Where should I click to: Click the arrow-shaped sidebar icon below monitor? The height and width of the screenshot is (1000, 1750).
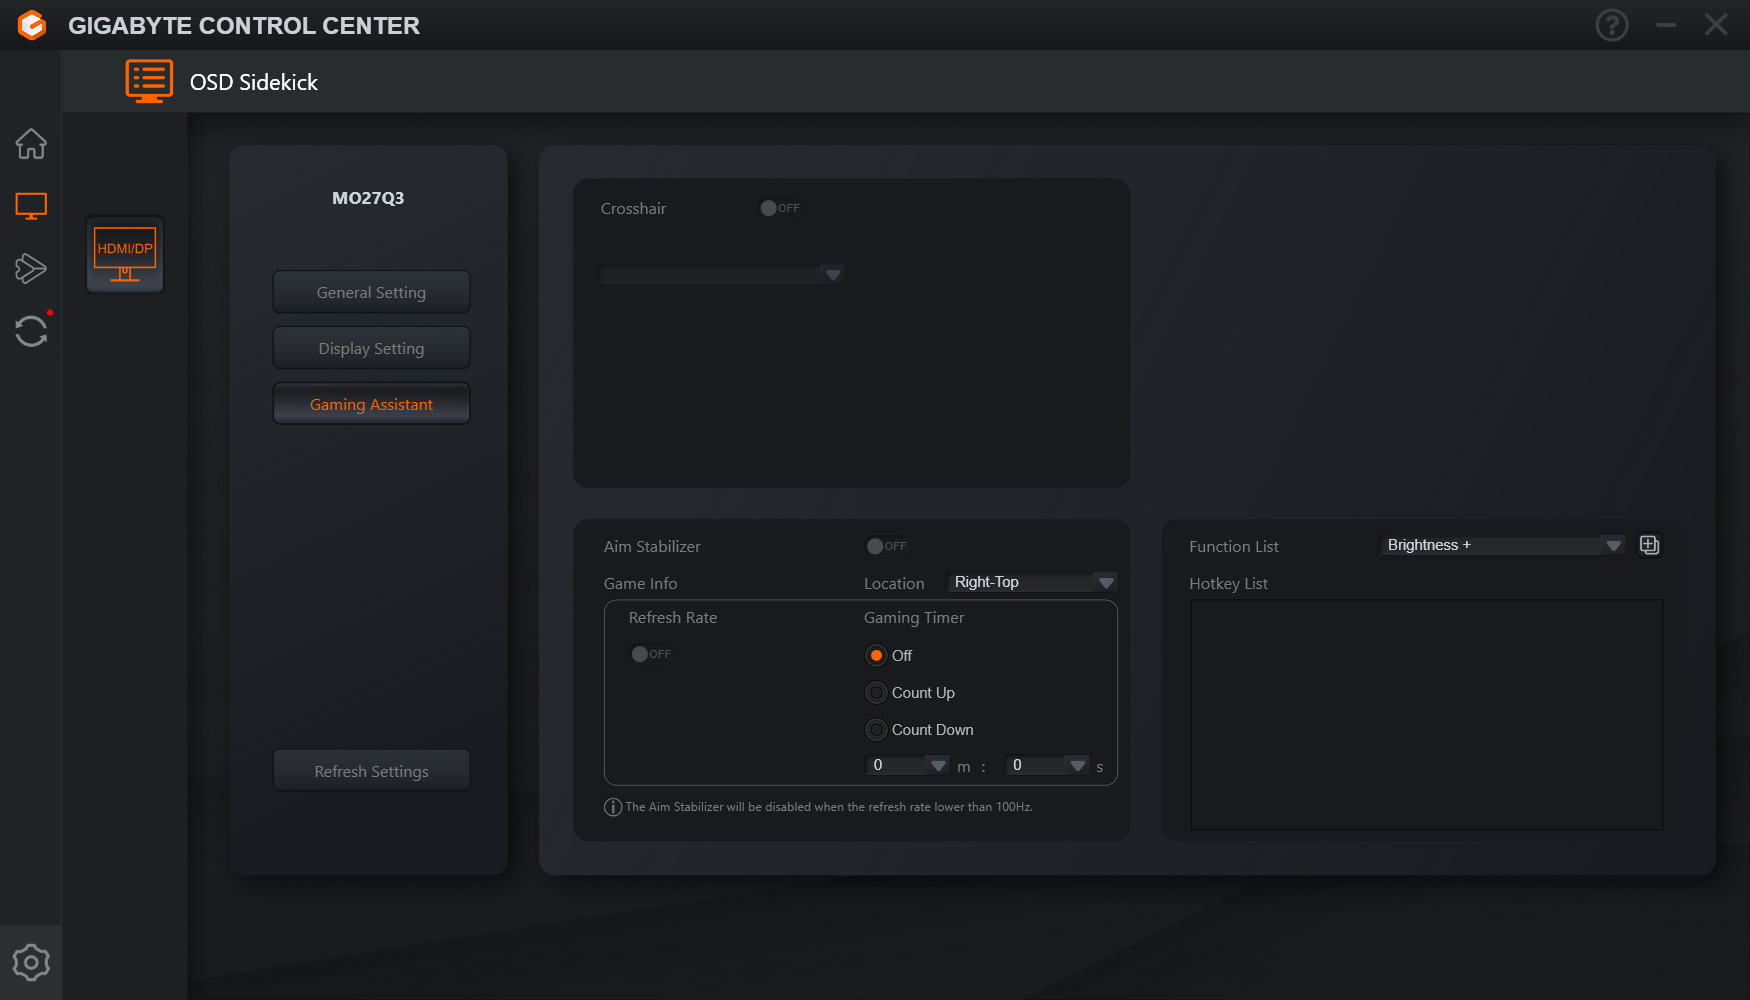[x=31, y=268]
